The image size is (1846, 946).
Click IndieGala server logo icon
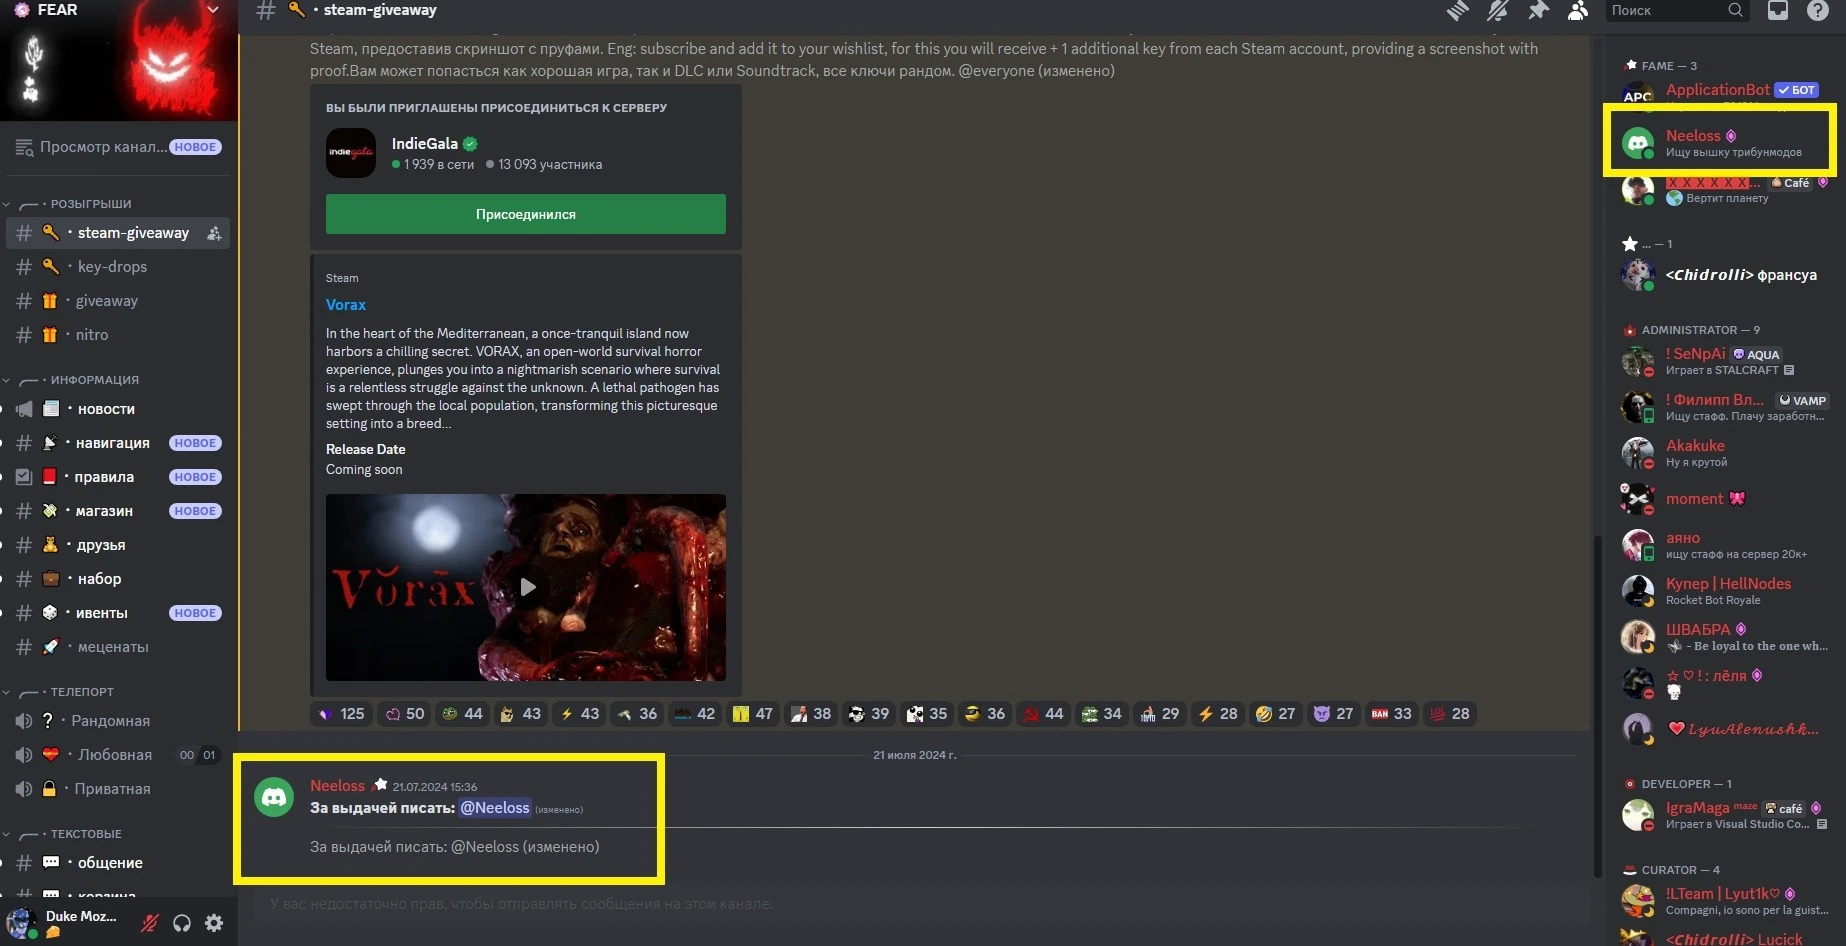351,153
